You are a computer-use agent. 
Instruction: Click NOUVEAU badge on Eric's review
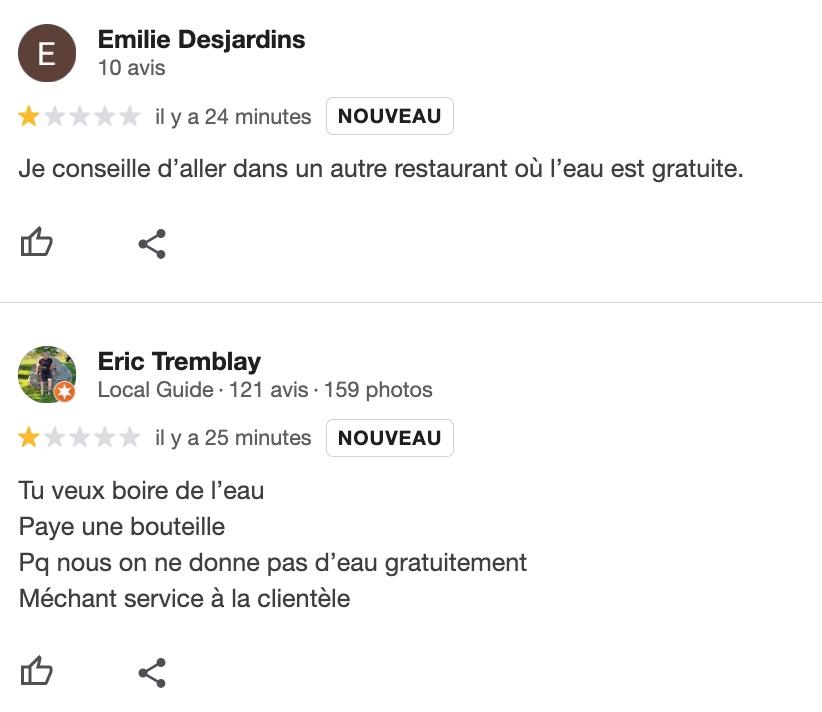[x=390, y=438]
